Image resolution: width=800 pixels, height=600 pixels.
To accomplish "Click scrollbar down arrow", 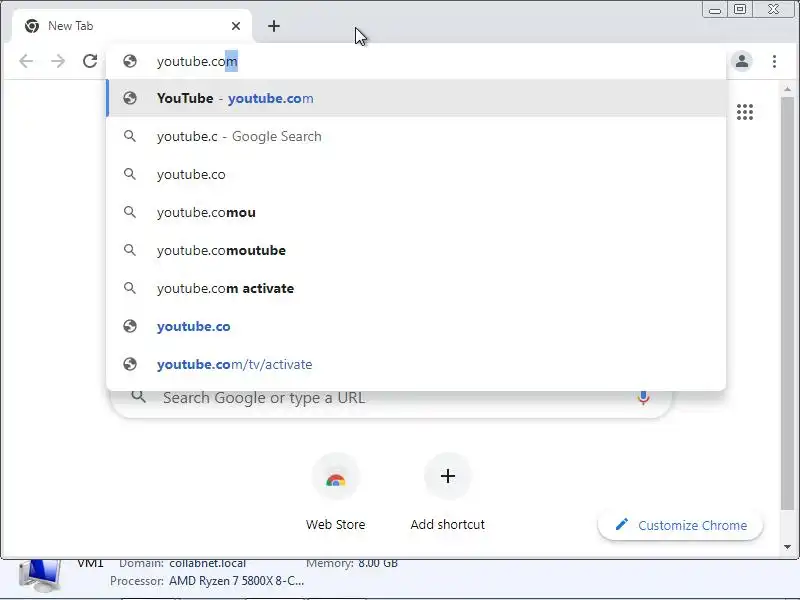I will (787, 547).
